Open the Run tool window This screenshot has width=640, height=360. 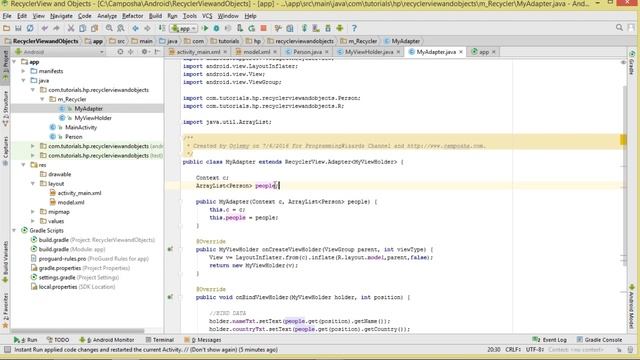[25, 340]
